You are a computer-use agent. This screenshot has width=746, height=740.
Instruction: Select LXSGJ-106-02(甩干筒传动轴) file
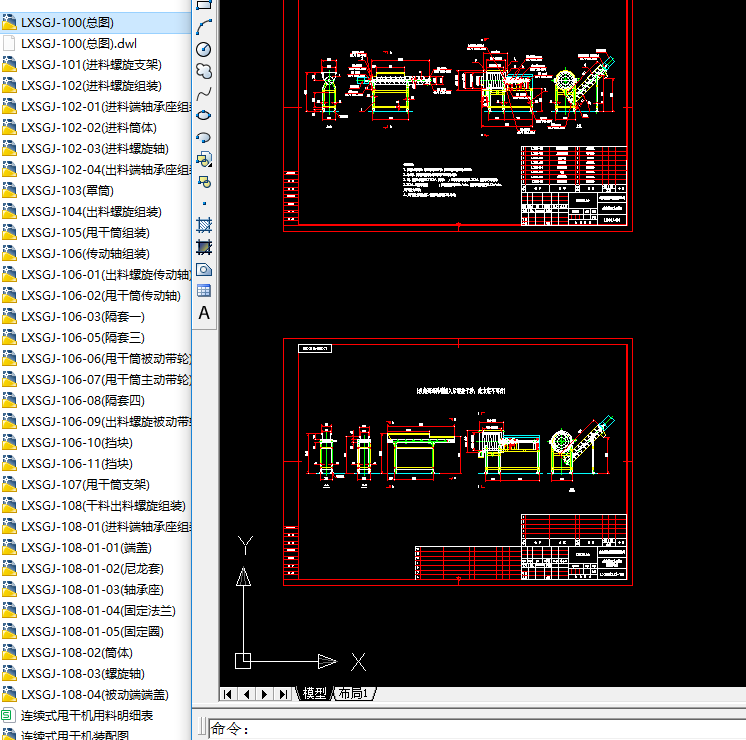(x=101, y=296)
